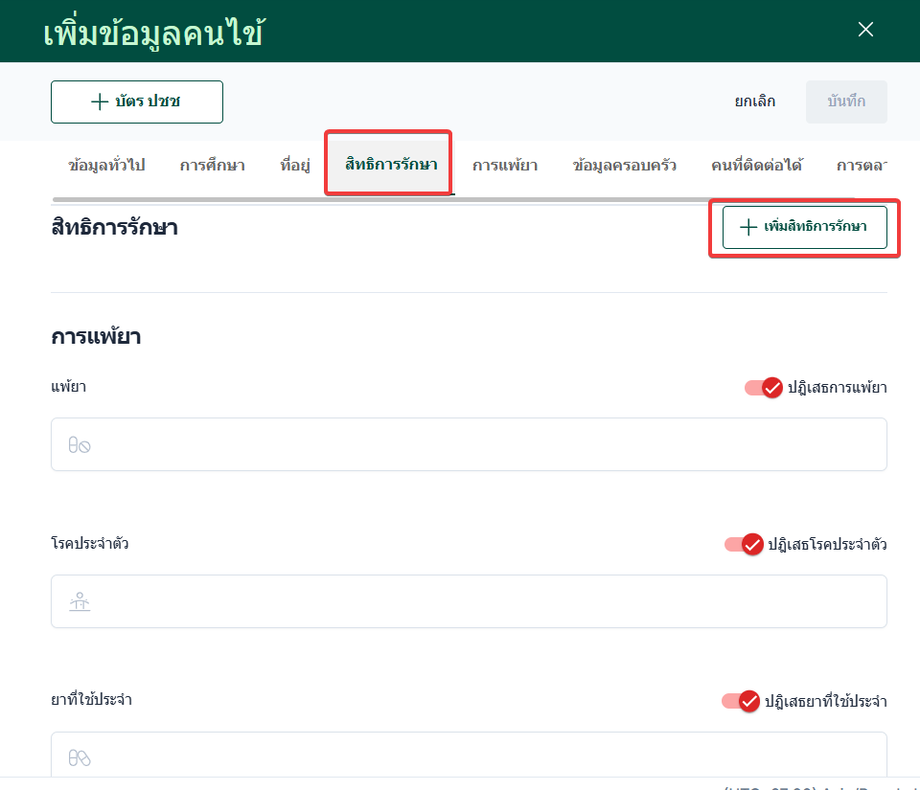Select the ที่อยู่ tab

295,165
